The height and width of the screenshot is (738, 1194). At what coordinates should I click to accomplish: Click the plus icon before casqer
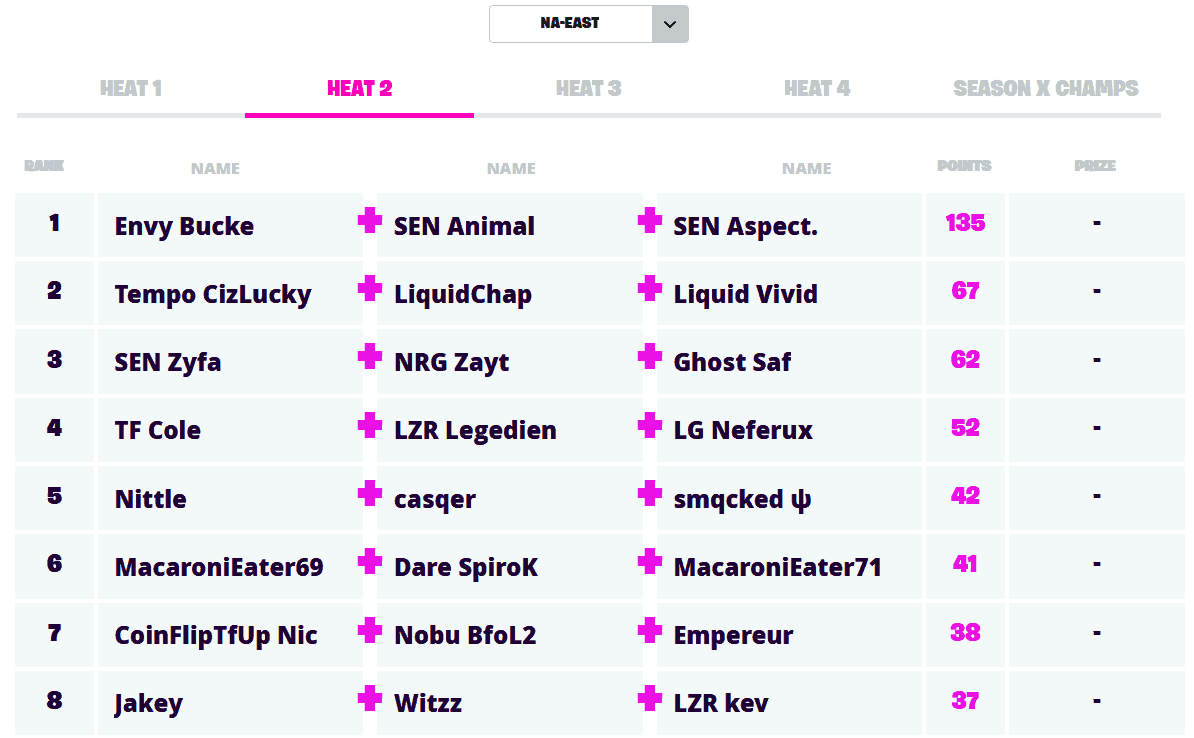[370, 493]
